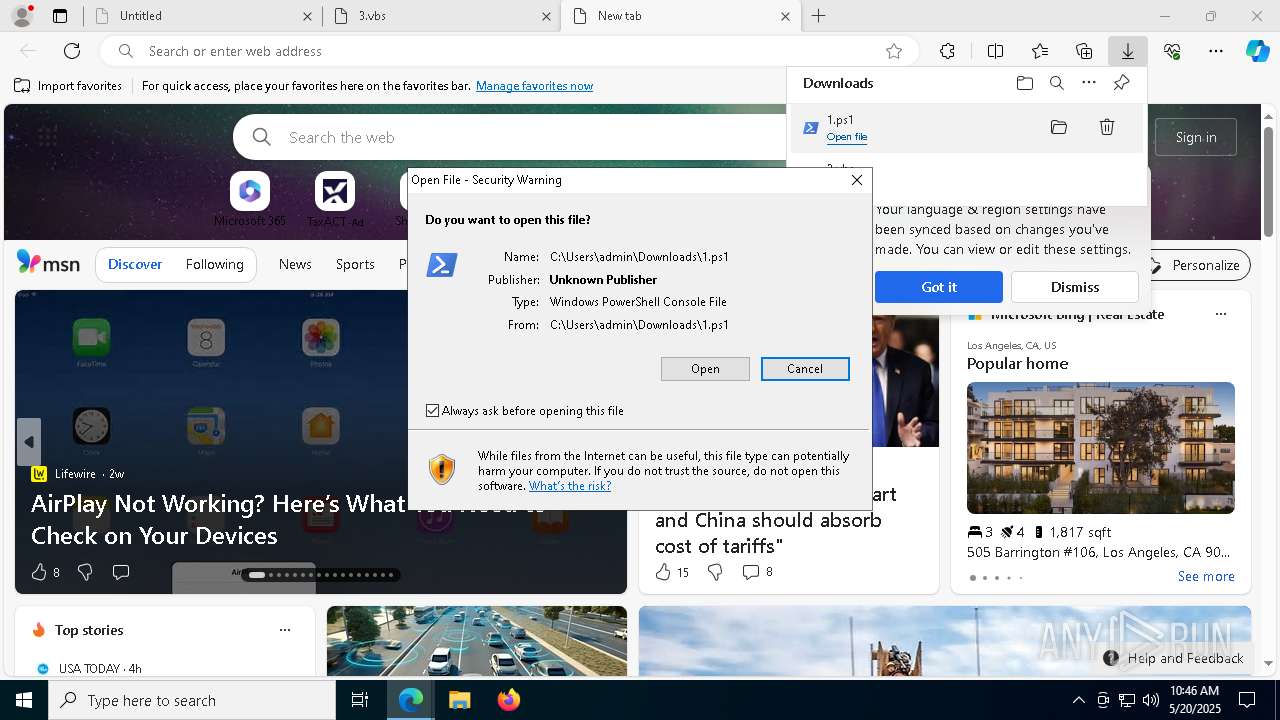Launch Copilot from the toolbar
Screen dimensions: 1280x720
[1257, 51]
